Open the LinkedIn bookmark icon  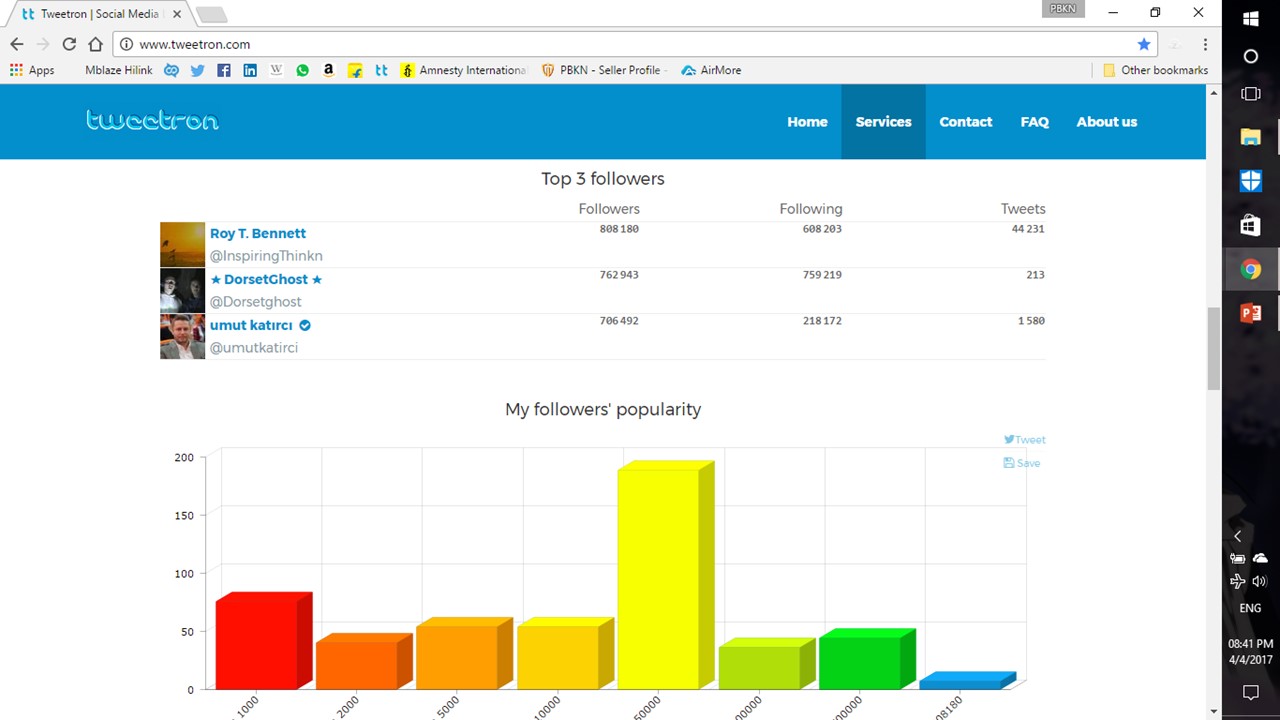tap(250, 70)
